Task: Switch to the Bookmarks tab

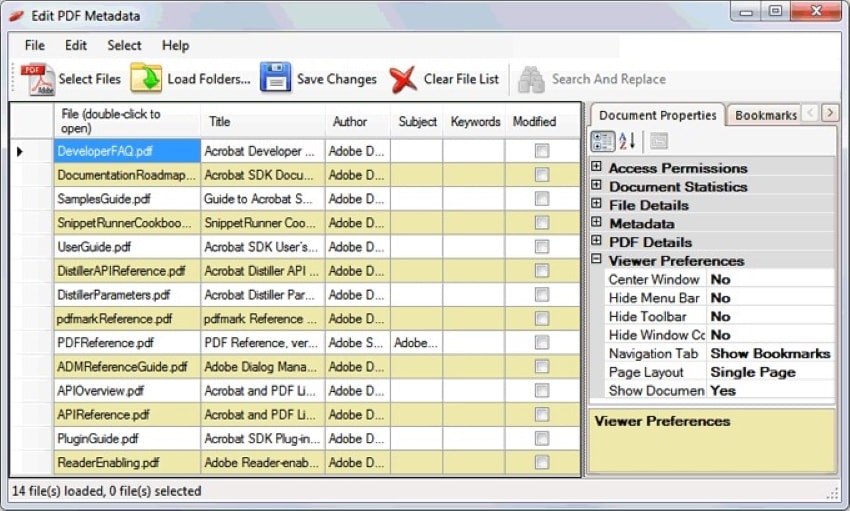Action: click(x=765, y=115)
